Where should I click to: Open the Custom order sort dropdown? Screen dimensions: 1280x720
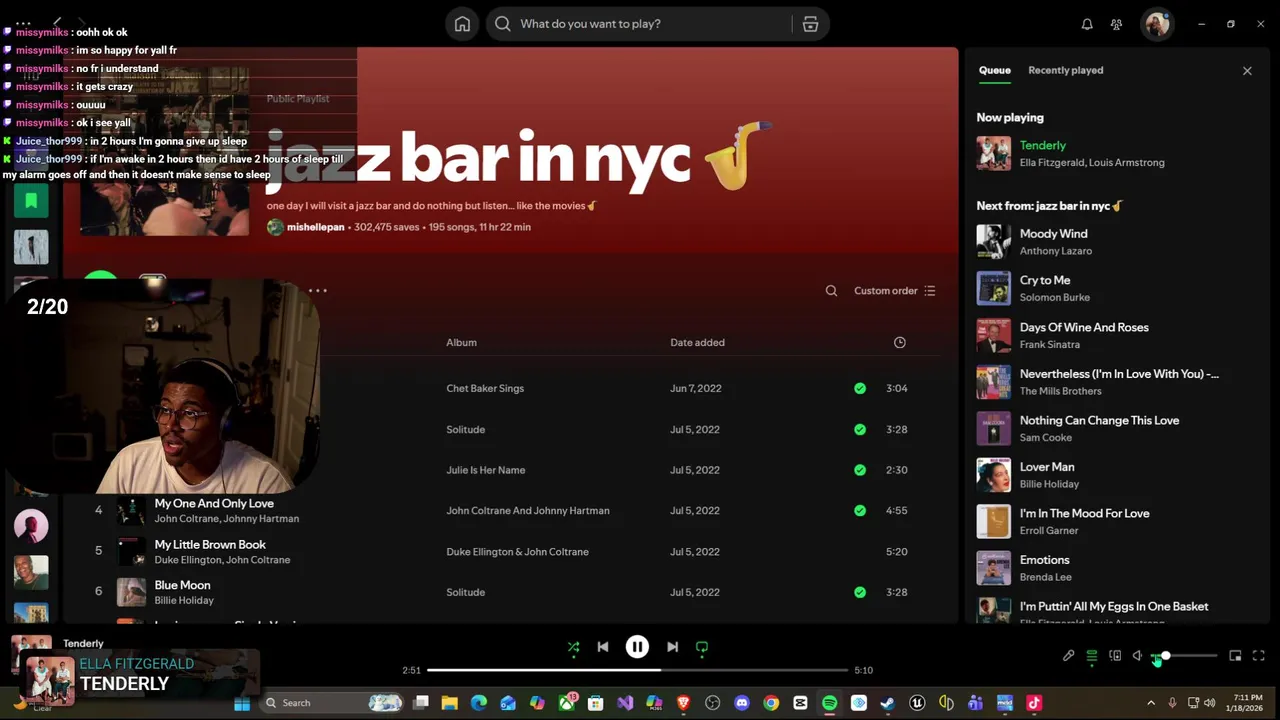895,291
